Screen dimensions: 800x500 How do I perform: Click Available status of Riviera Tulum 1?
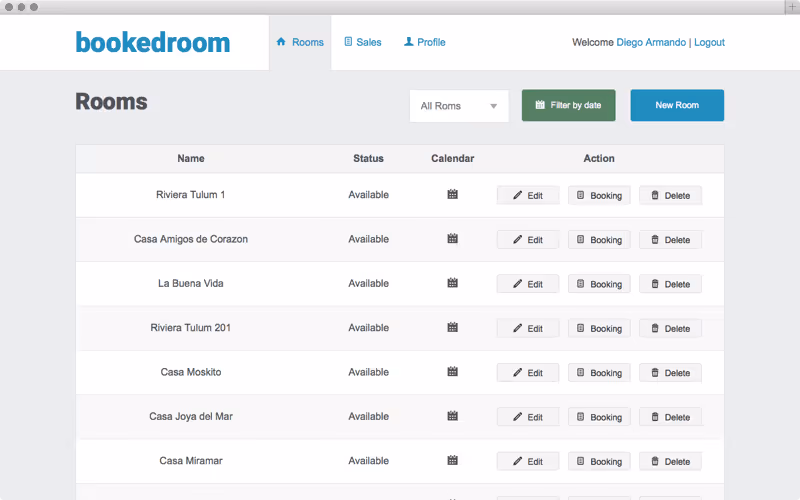[368, 194]
